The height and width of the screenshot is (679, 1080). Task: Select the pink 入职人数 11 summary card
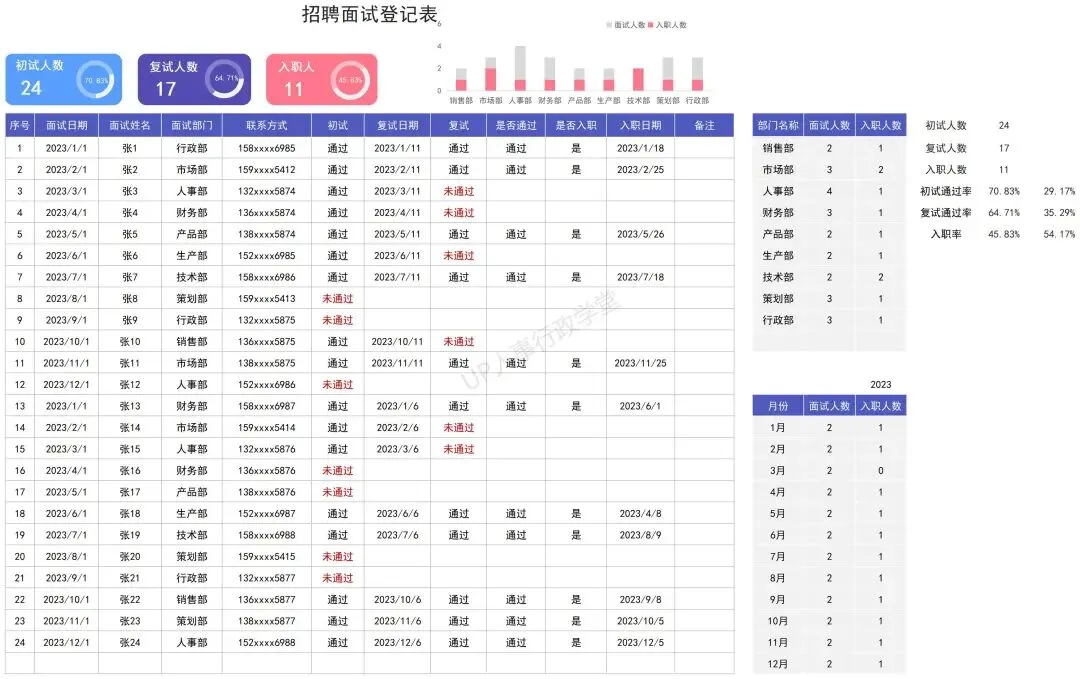pos(322,79)
